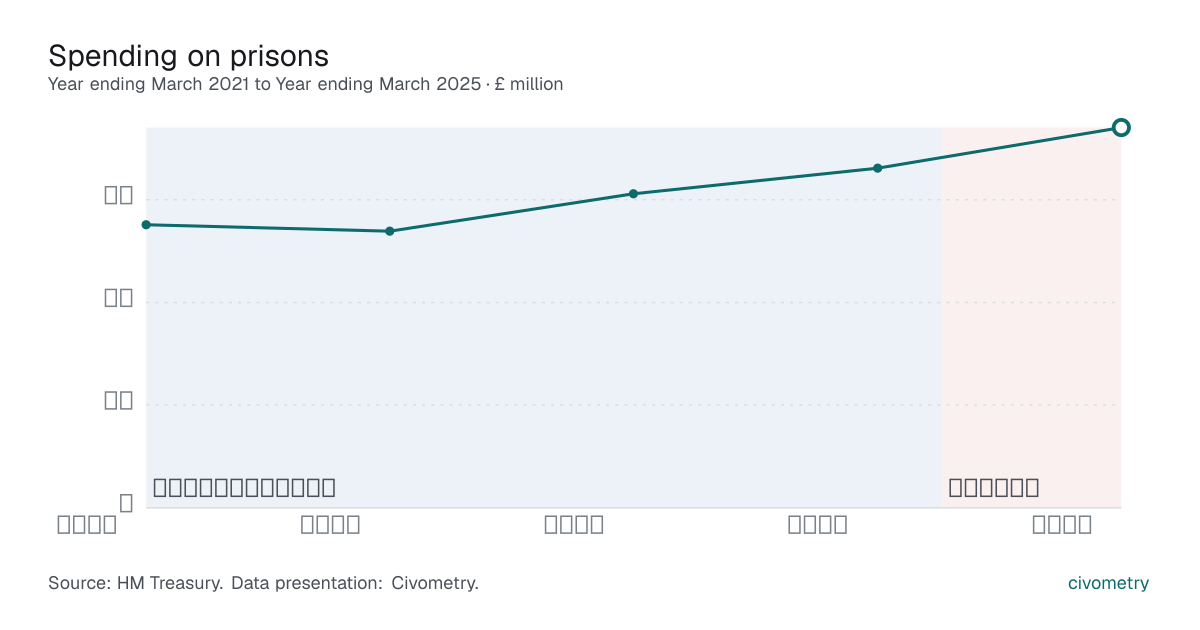Click the label text inside the blue region
Viewport: 1200px width, 630px height.
coord(244,488)
